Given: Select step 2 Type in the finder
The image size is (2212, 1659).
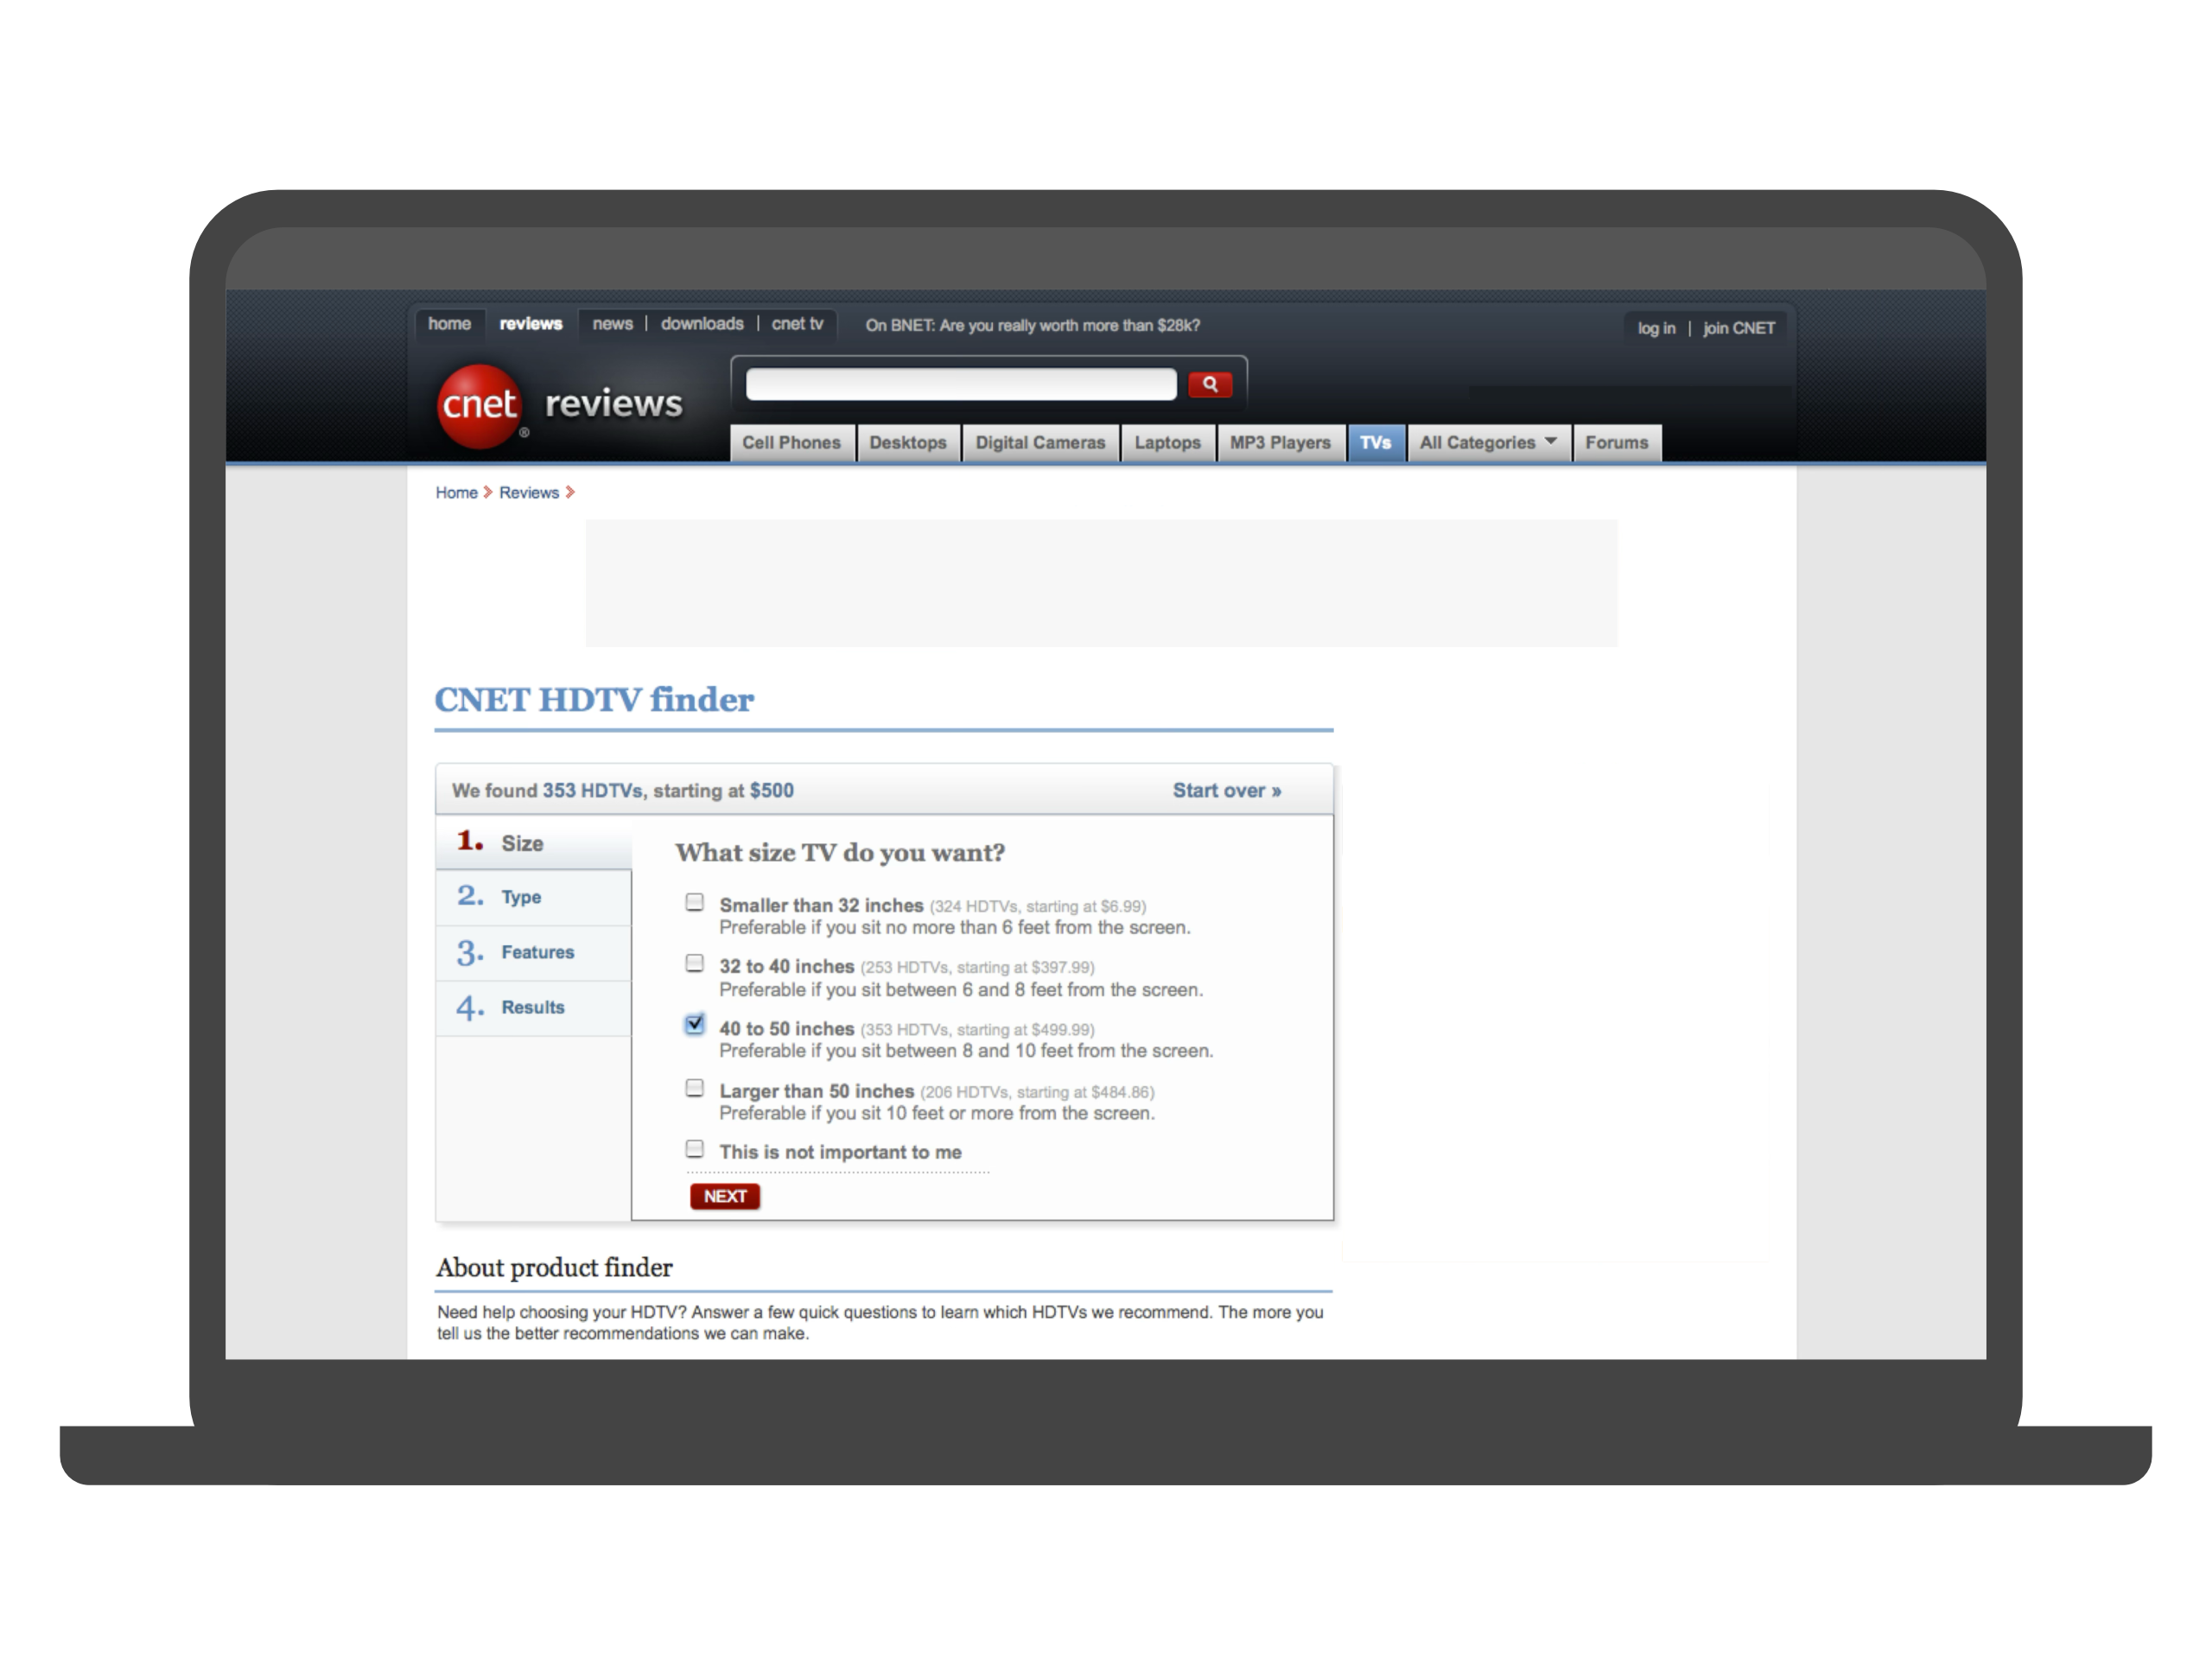Looking at the screenshot, I should coord(533,898).
